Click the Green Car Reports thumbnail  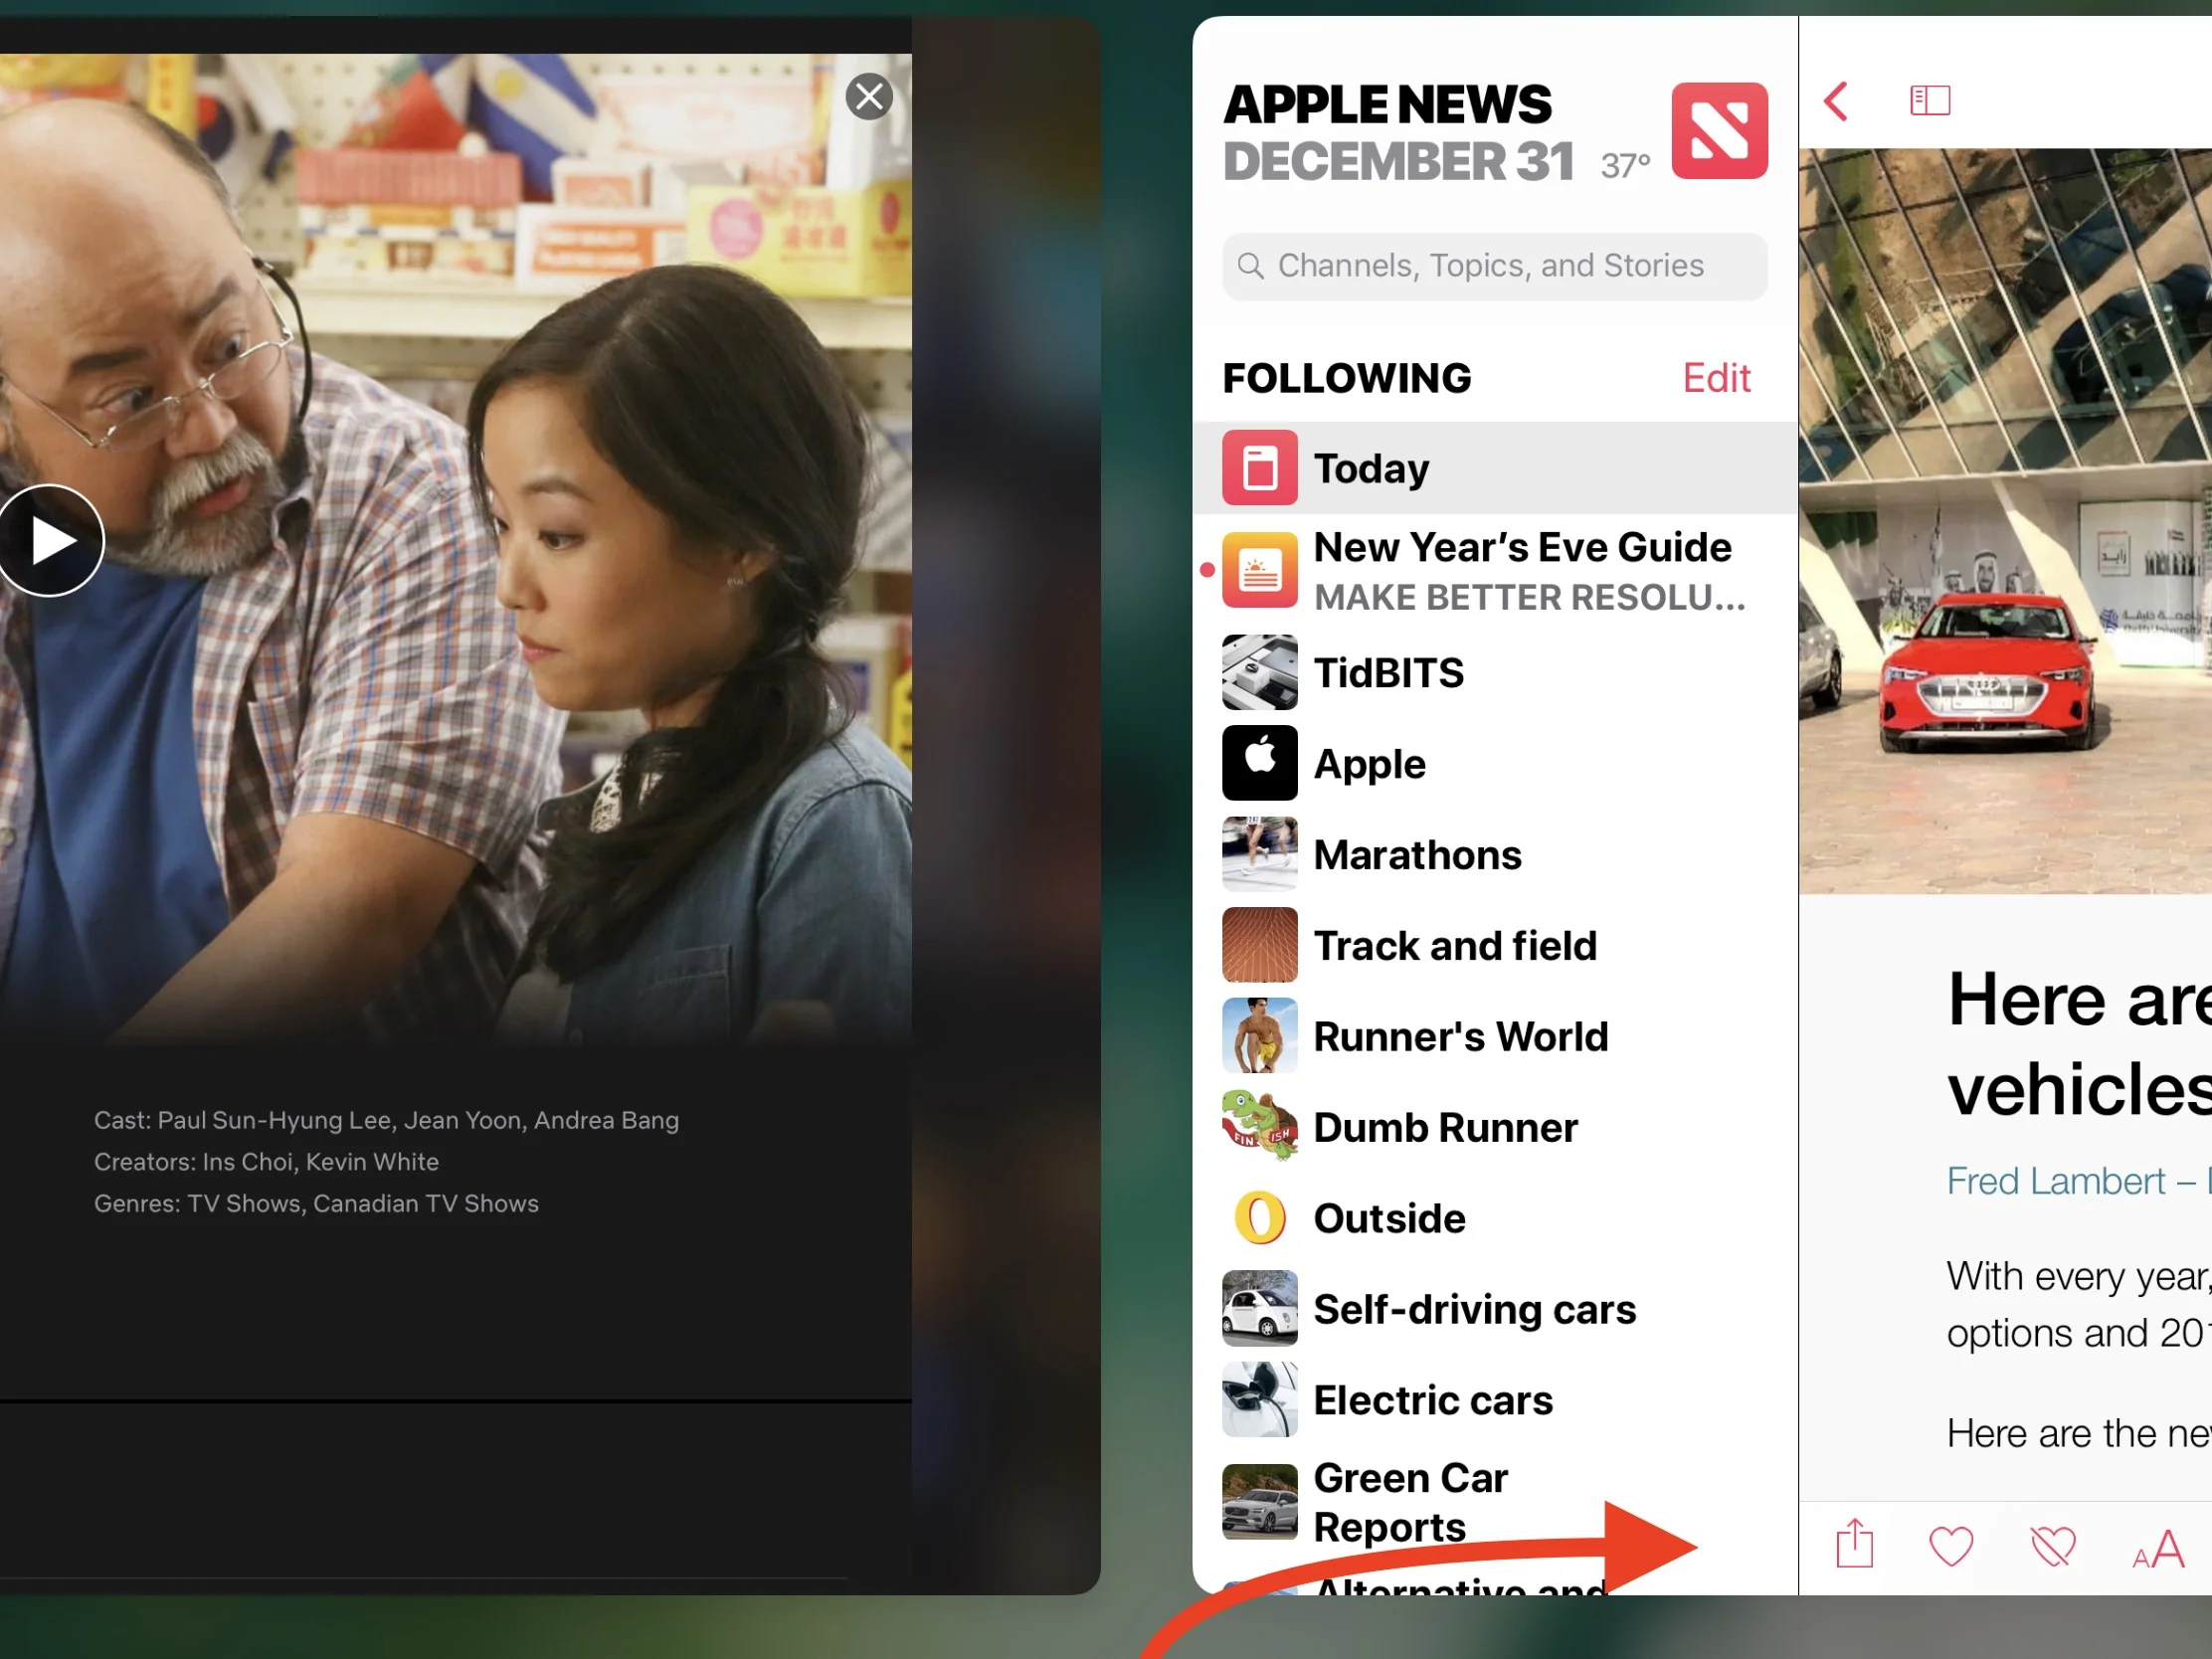click(1260, 1503)
